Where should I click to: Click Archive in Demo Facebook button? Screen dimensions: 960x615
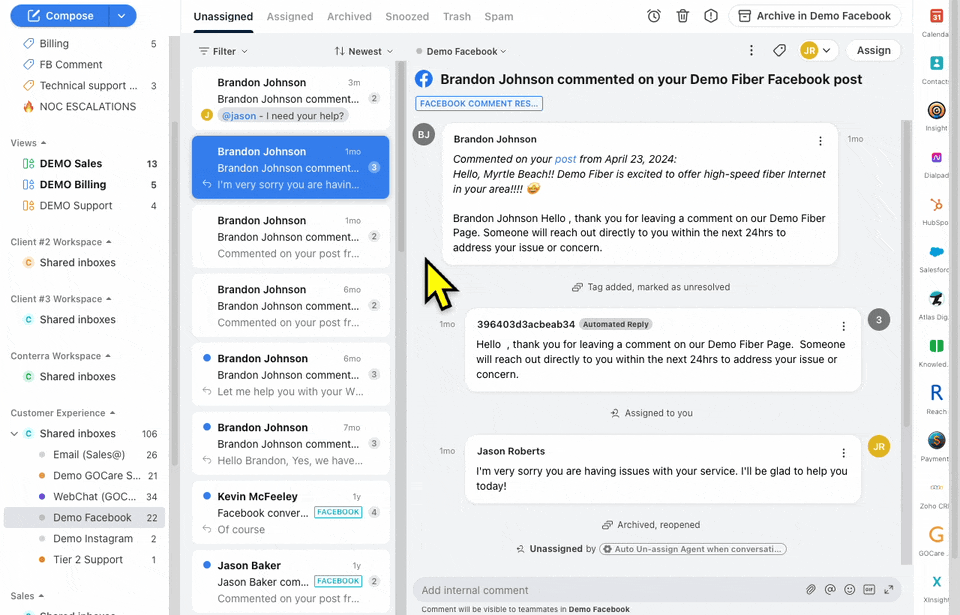click(814, 16)
